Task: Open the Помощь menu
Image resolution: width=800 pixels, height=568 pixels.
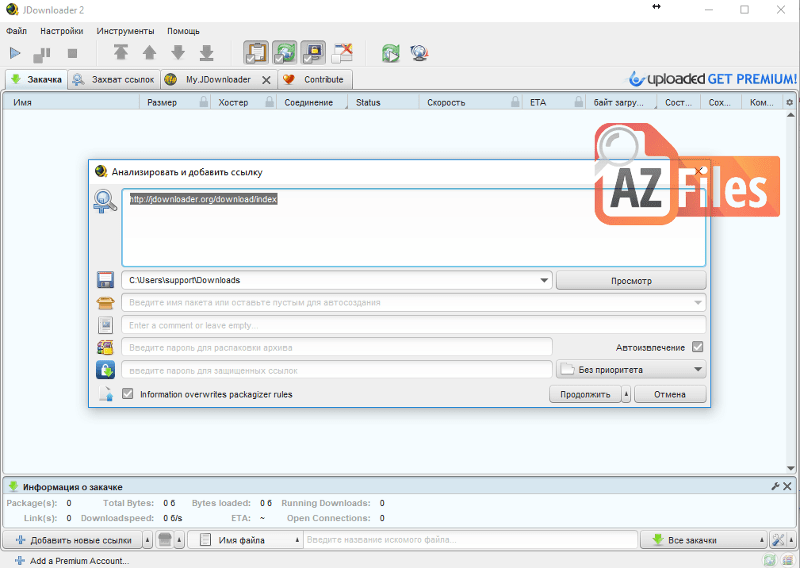Action: coord(183,31)
